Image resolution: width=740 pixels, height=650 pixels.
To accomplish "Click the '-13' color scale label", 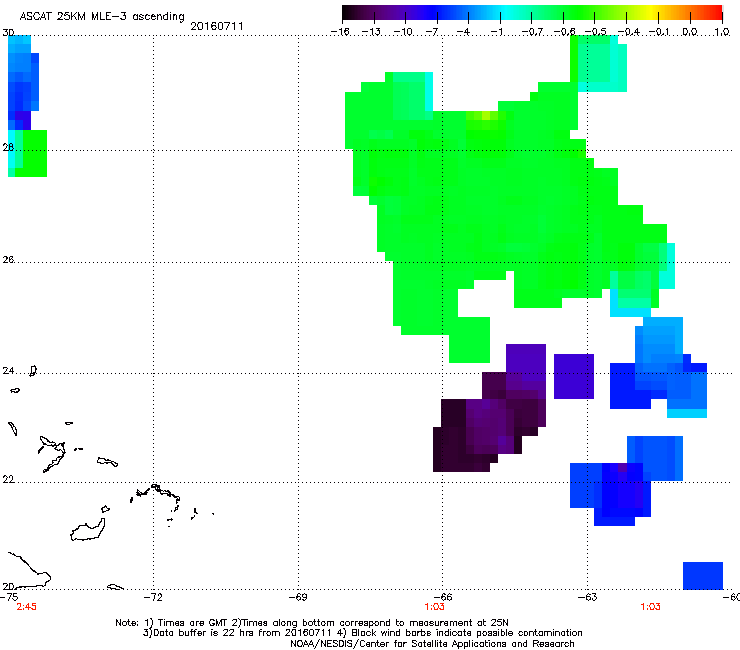I will [371, 32].
